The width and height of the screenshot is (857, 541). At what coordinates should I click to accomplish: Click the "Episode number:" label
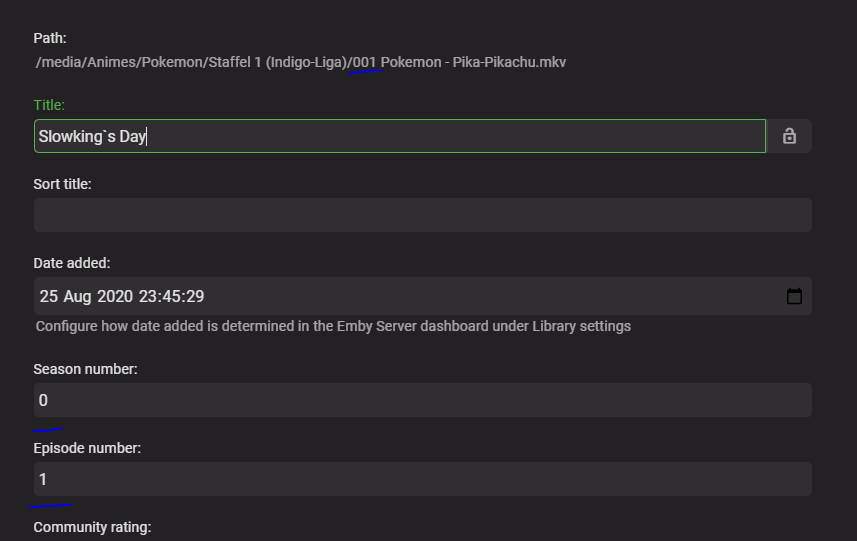(87, 448)
